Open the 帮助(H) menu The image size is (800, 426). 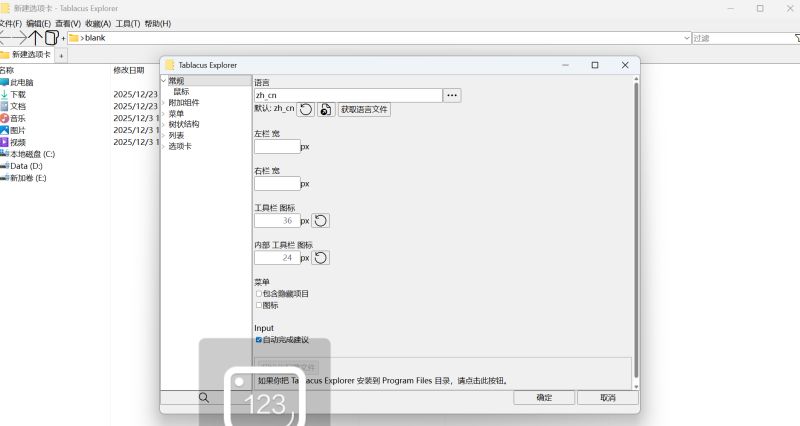point(158,23)
